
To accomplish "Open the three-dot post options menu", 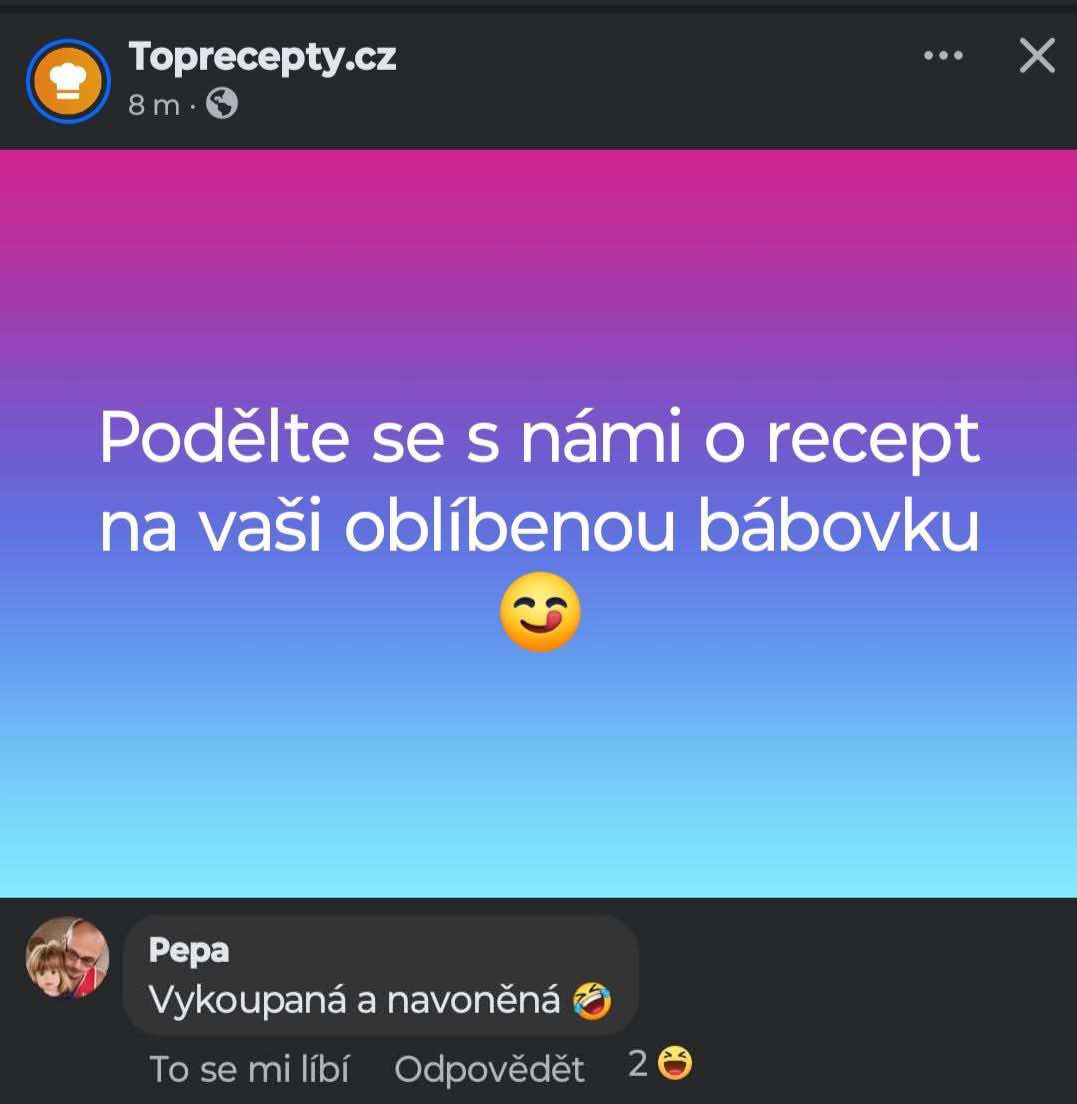I will click(x=943, y=55).
